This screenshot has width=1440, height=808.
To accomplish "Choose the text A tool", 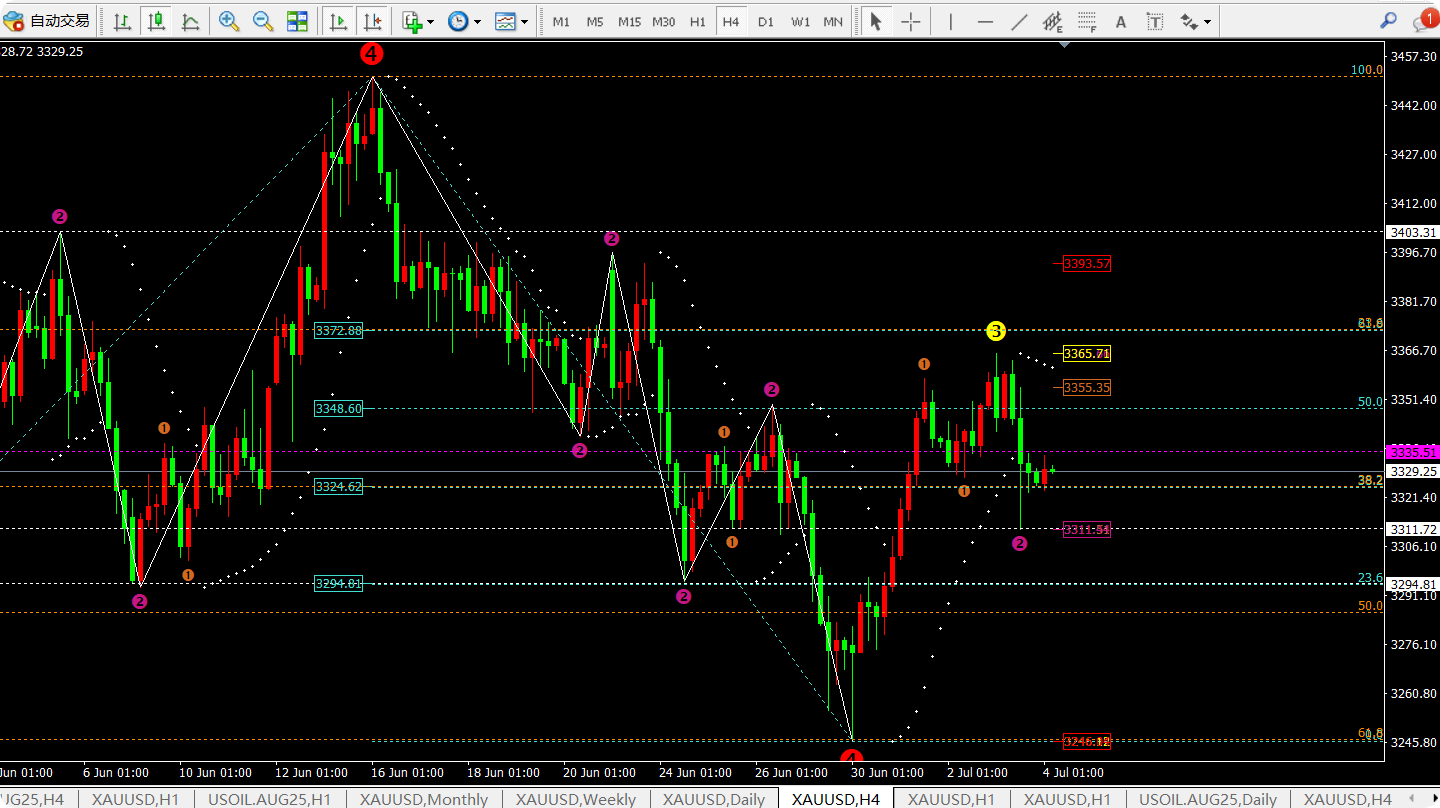I will pyautogui.click(x=1121, y=21).
